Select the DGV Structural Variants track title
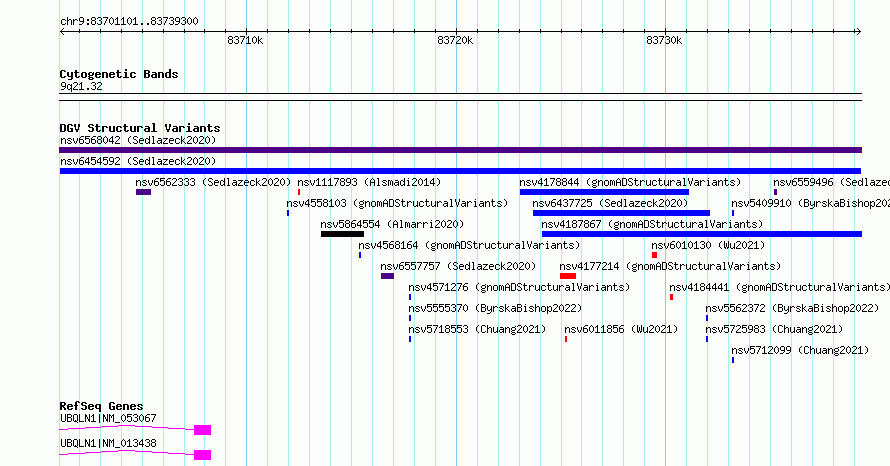Image resolution: width=890 pixels, height=466 pixels. [140, 128]
